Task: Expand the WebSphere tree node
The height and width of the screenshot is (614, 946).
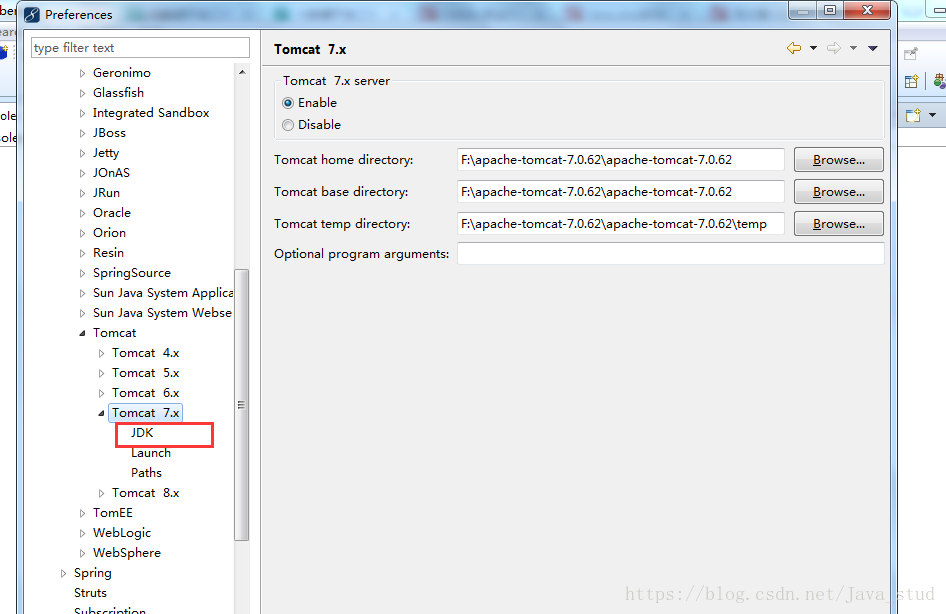Action: pyautogui.click(x=83, y=553)
